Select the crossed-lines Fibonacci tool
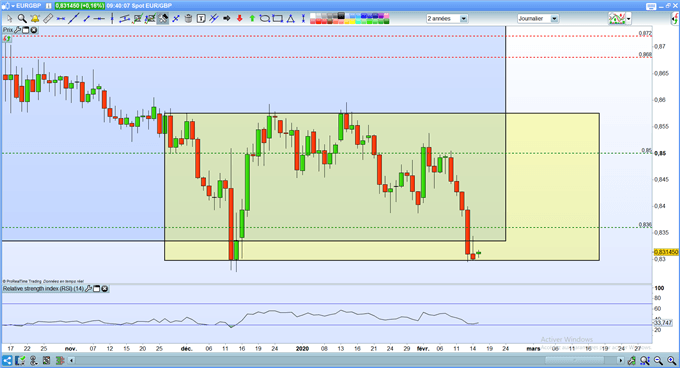The height and width of the screenshot is (368, 680). pyautogui.click(x=213, y=19)
